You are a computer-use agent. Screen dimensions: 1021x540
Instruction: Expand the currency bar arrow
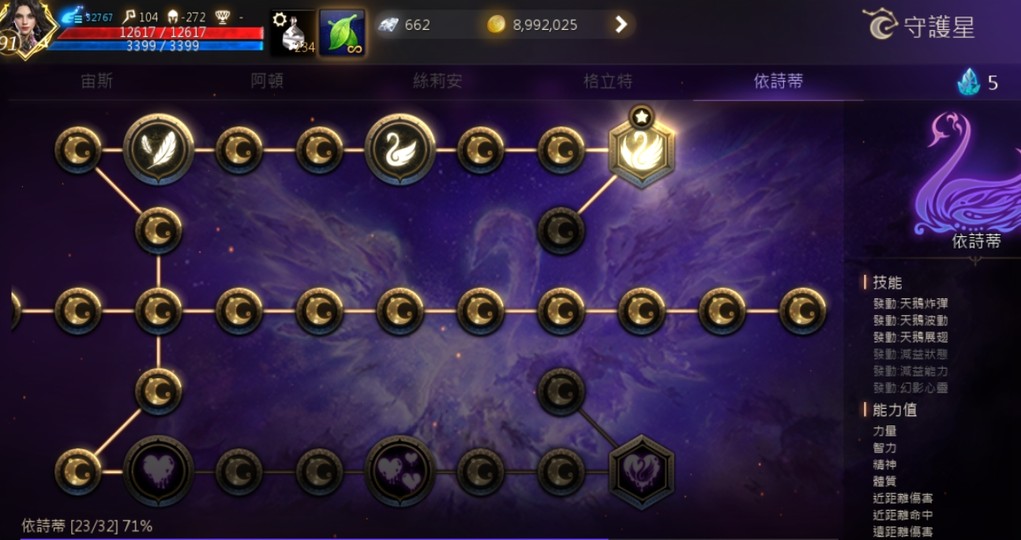[x=621, y=25]
